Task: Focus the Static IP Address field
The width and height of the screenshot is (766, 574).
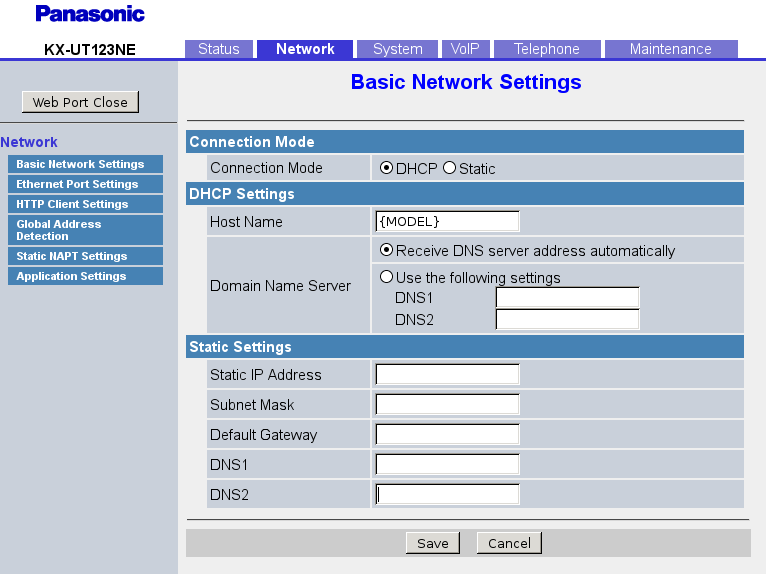Action: click(x=447, y=374)
